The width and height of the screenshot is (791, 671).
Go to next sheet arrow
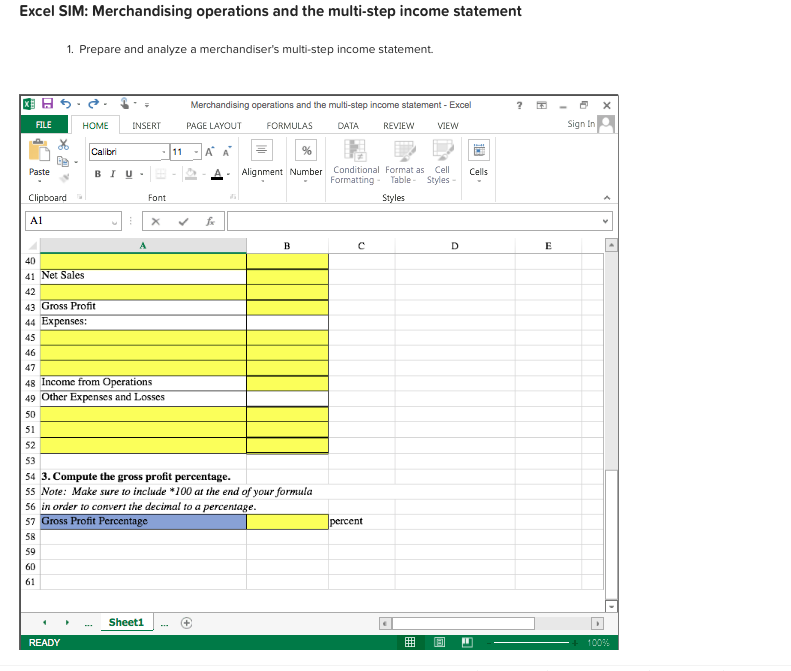[x=67, y=623]
